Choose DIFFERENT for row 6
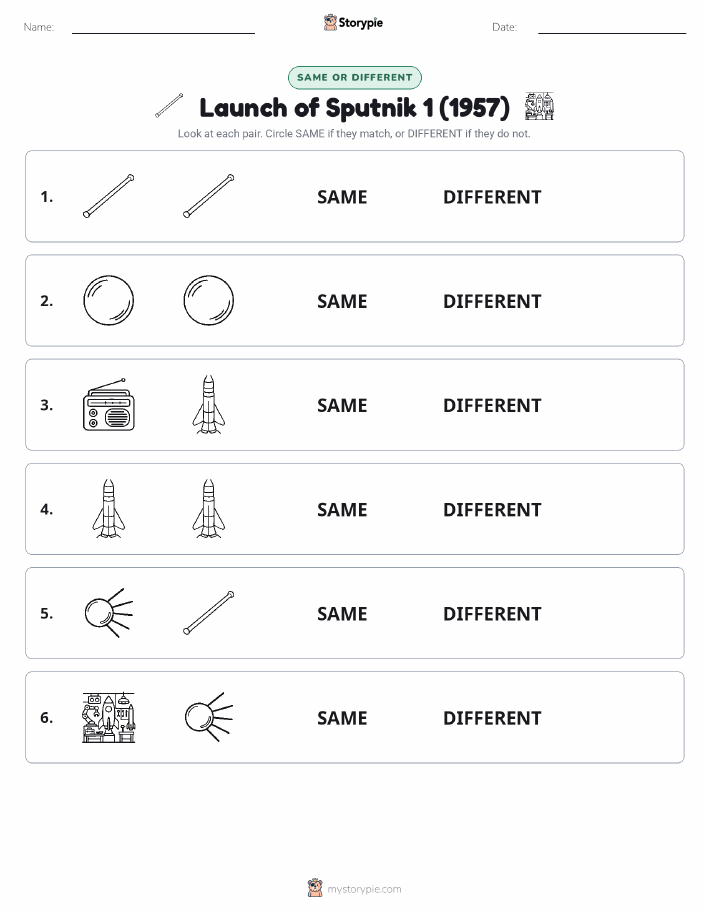 pos(492,718)
